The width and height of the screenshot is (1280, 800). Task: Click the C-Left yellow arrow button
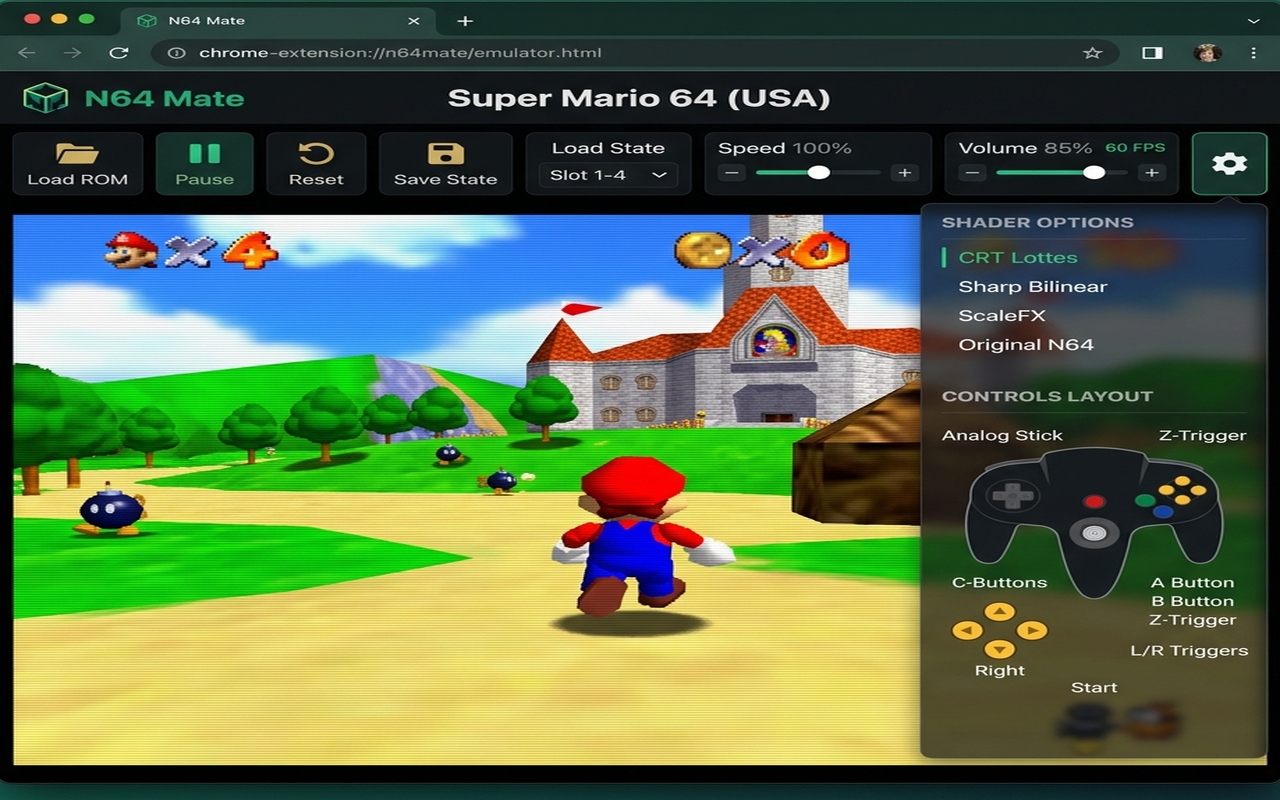click(x=966, y=630)
